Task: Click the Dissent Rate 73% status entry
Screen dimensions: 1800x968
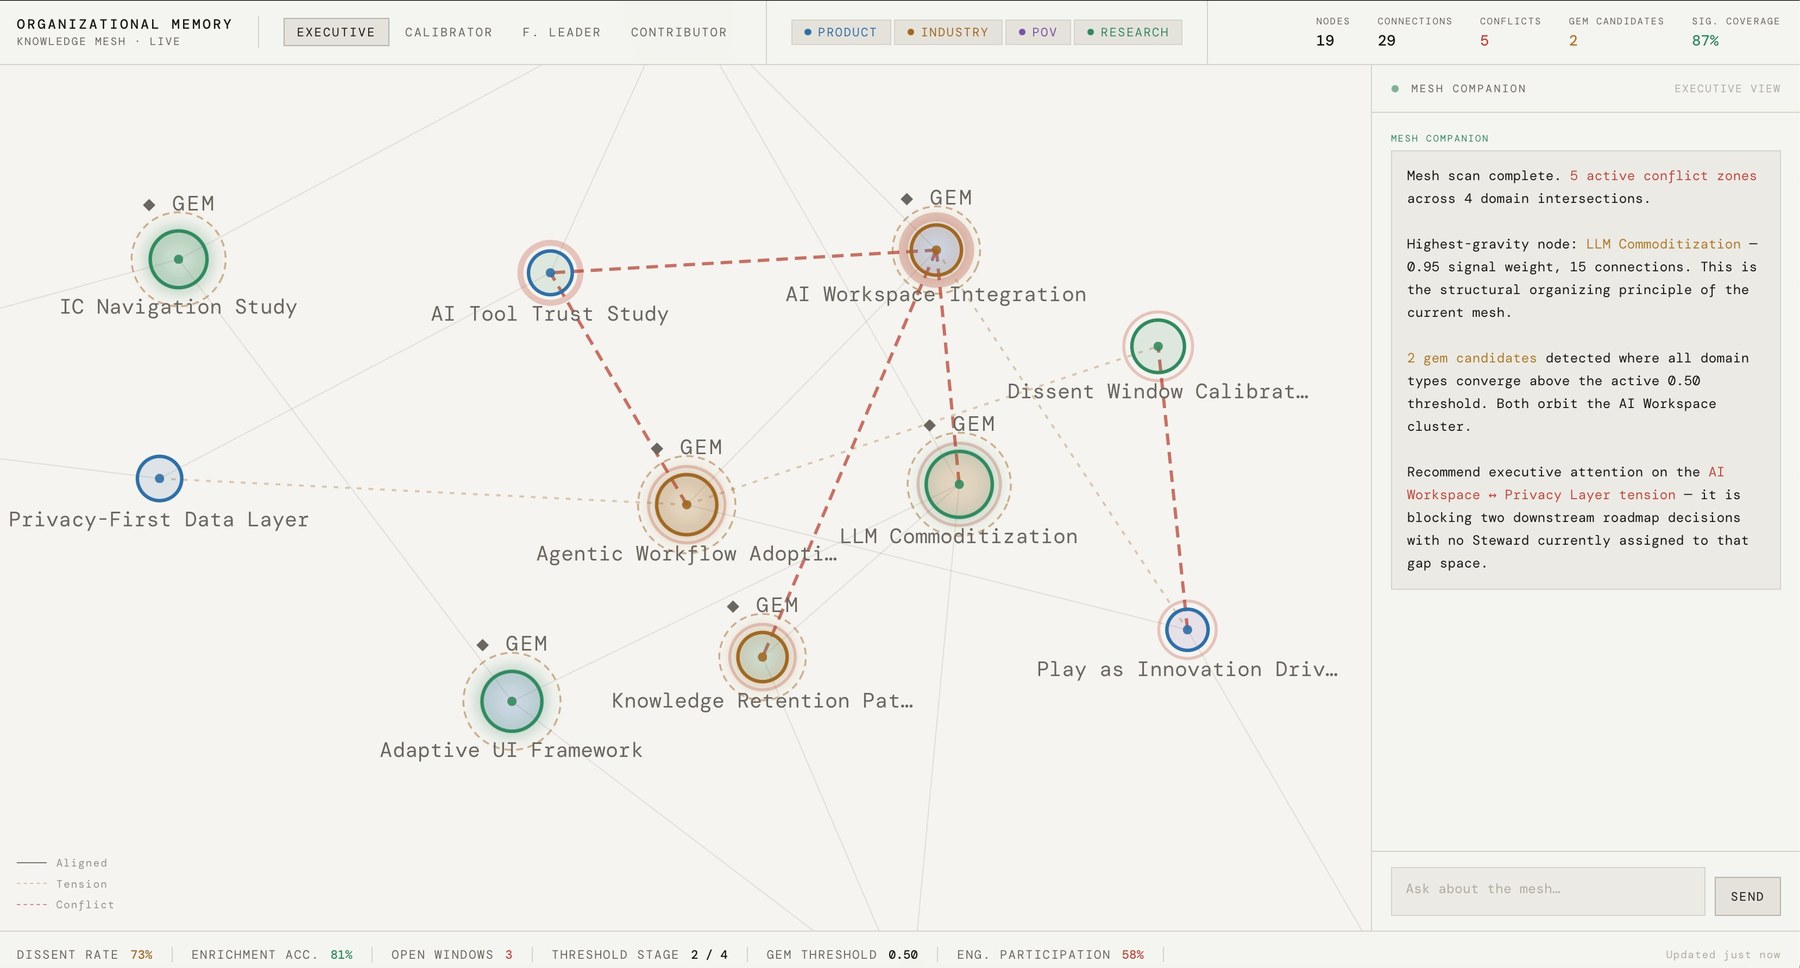Action: [x=85, y=955]
